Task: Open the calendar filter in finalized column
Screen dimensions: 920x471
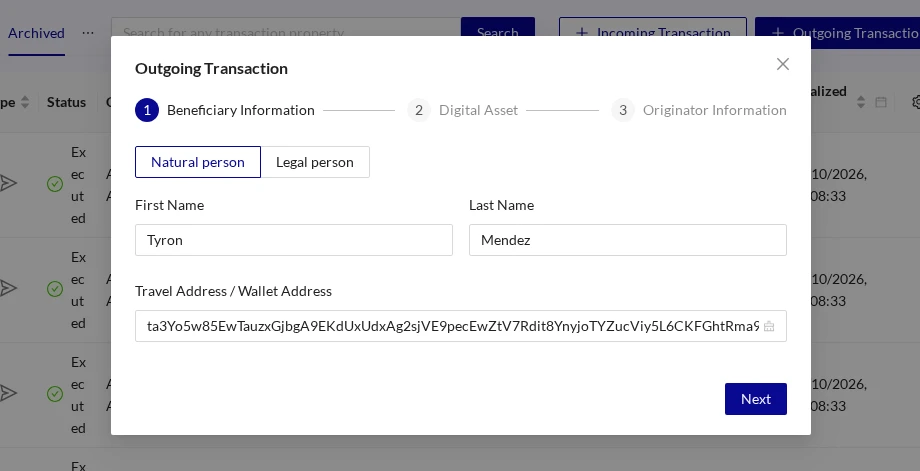Action: click(x=881, y=102)
